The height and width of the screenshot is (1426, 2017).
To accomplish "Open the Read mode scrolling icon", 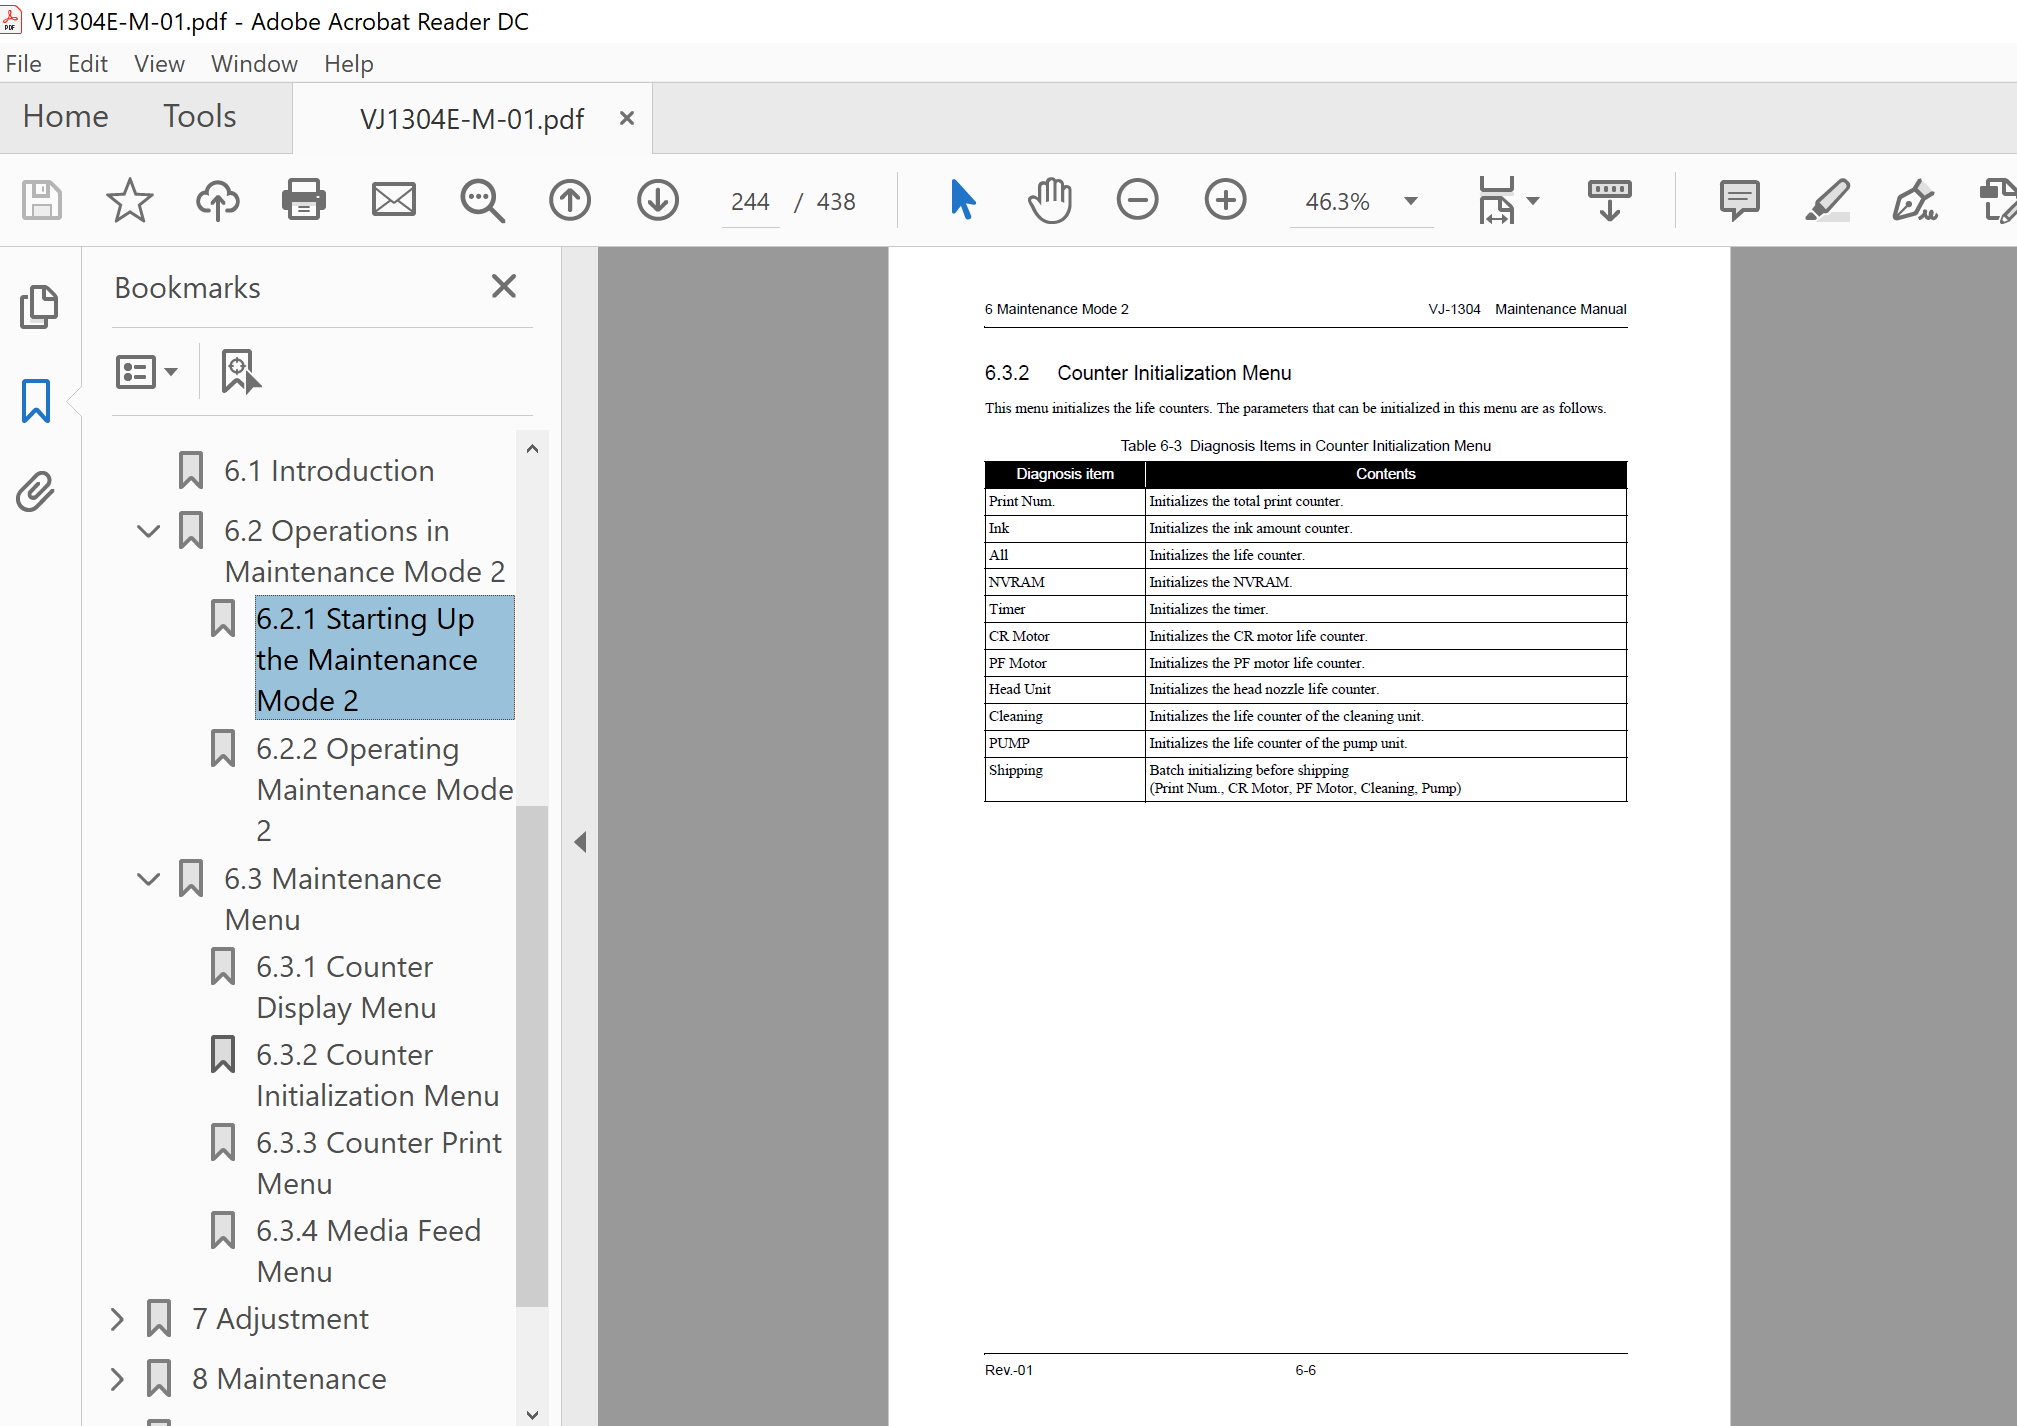I will [x=1609, y=200].
